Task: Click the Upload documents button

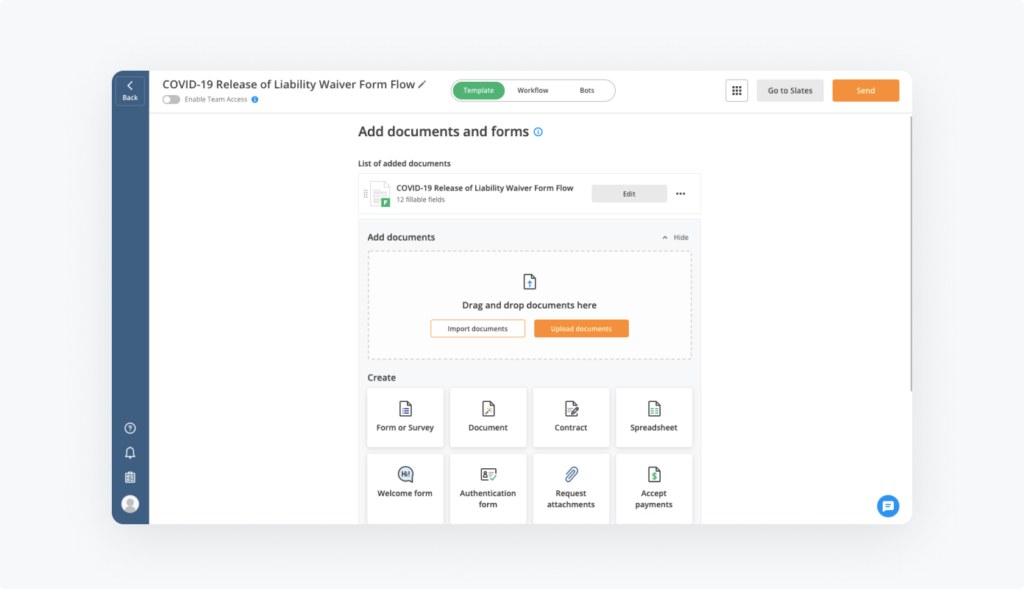Action: [x=581, y=328]
